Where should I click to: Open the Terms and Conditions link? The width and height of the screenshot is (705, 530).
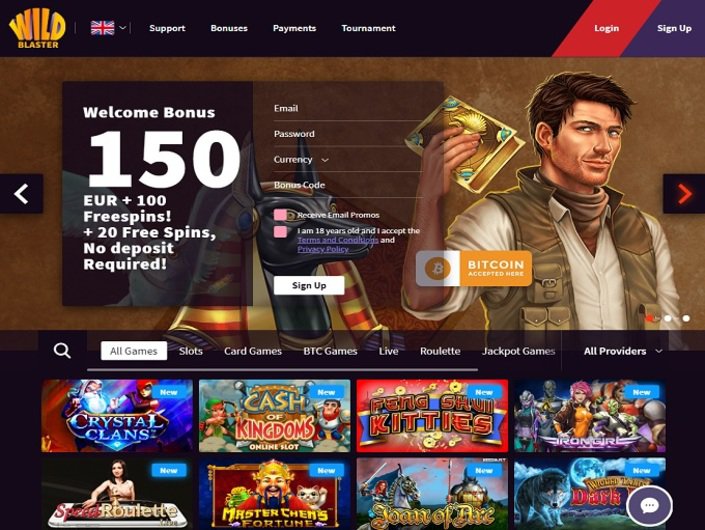click(338, 240)
